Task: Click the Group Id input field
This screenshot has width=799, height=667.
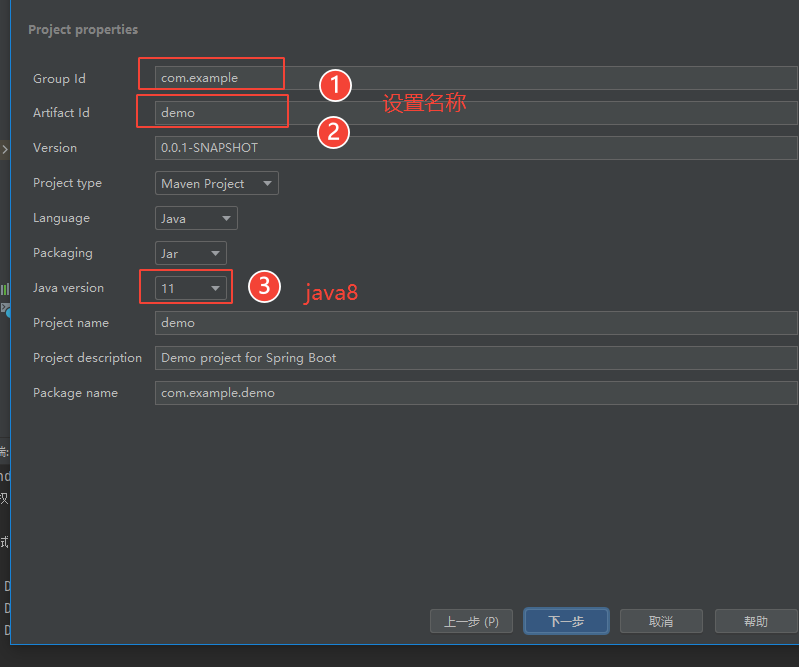Action: tap(476, 78)
